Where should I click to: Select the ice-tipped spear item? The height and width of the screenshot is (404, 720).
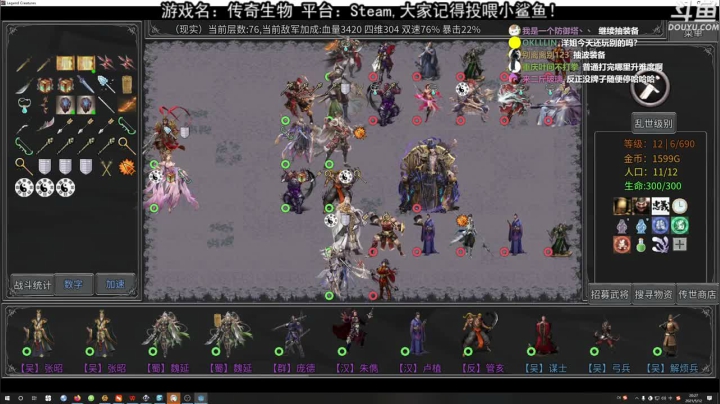point(106,84)
